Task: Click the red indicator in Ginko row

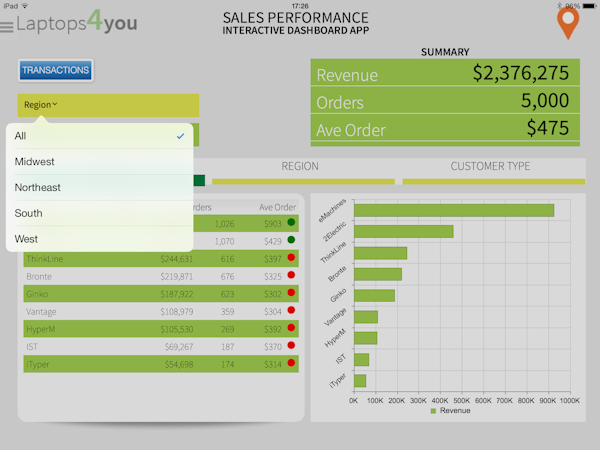Action: 291,293
